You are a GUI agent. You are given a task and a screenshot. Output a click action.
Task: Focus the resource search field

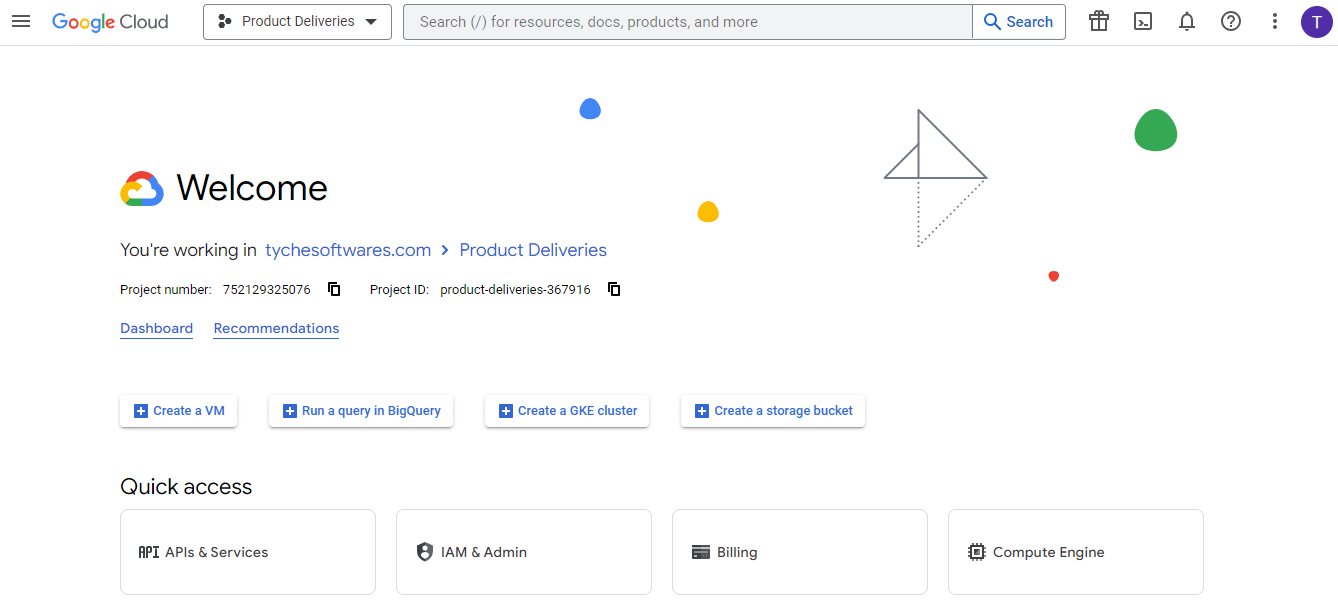[687, 21]
